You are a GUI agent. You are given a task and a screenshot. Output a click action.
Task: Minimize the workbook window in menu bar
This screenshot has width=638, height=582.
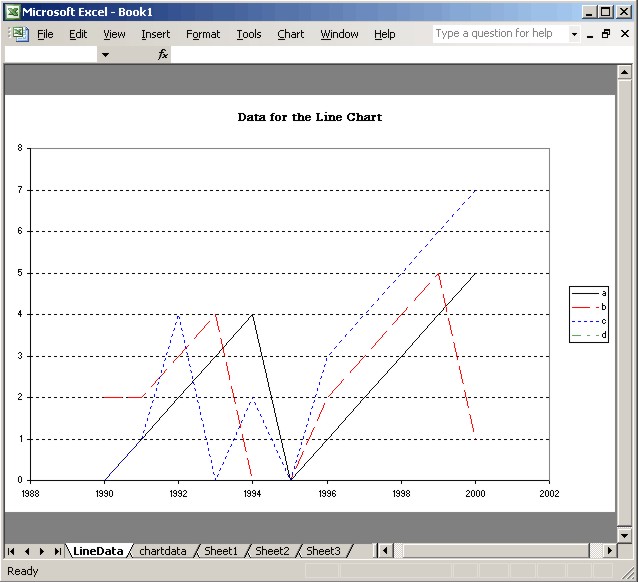pos(590,34)
